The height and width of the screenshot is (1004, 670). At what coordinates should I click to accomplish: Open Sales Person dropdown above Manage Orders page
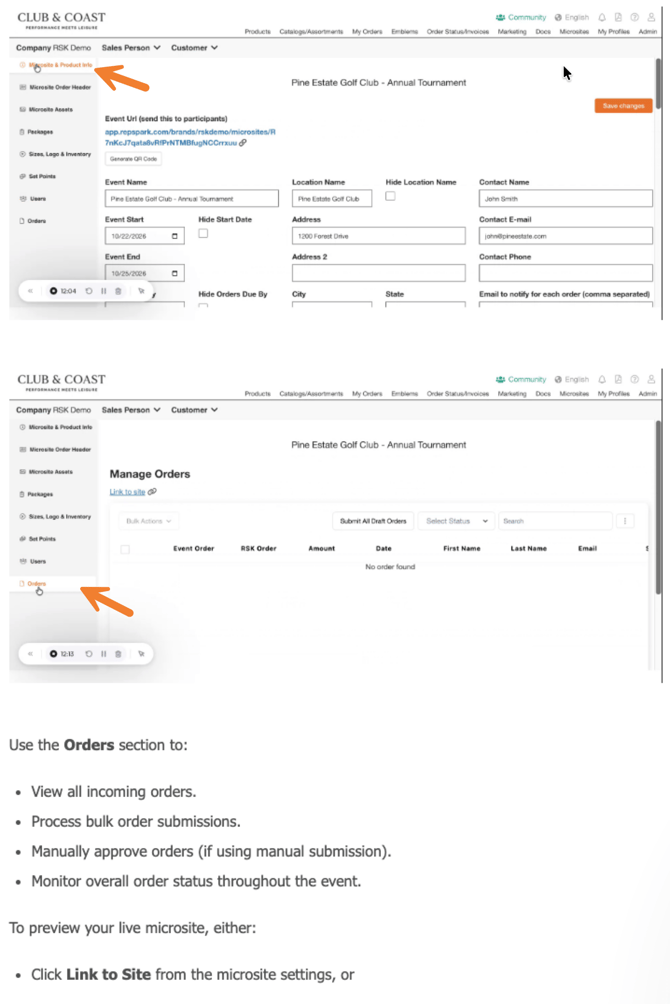[x=131, y=410]
